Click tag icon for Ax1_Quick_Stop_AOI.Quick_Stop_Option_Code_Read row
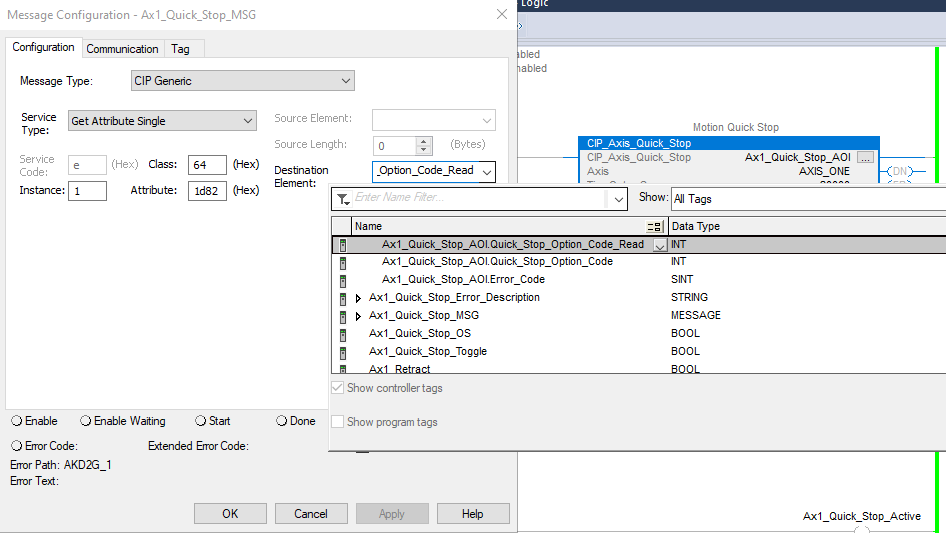Image resolution: width=946 pixels, height=533 pixels. [343, 245]
